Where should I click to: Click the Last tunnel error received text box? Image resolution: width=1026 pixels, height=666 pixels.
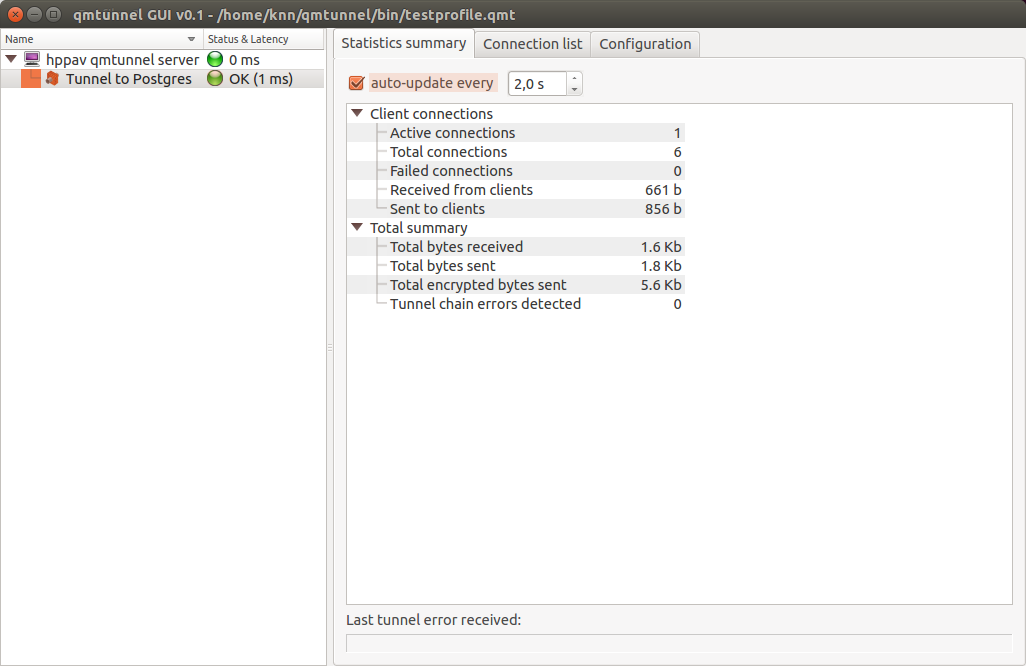[679, 643]
